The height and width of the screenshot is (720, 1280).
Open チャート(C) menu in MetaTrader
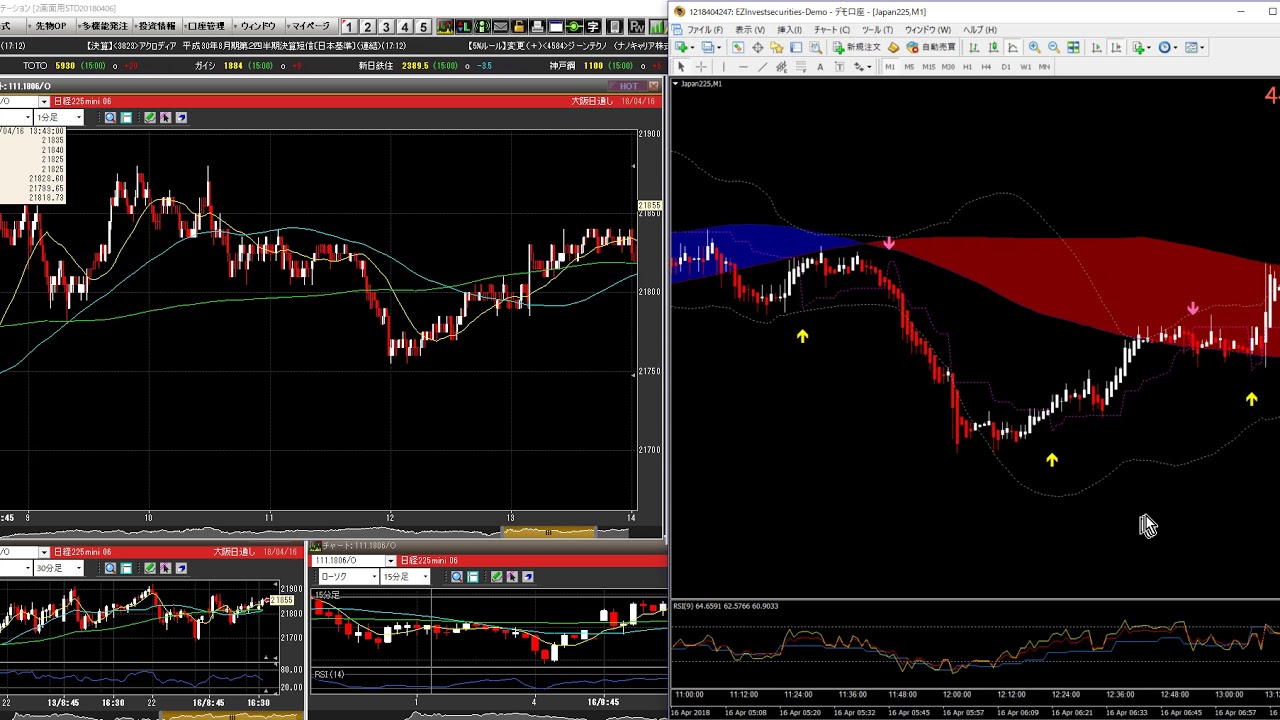(831, 30)
